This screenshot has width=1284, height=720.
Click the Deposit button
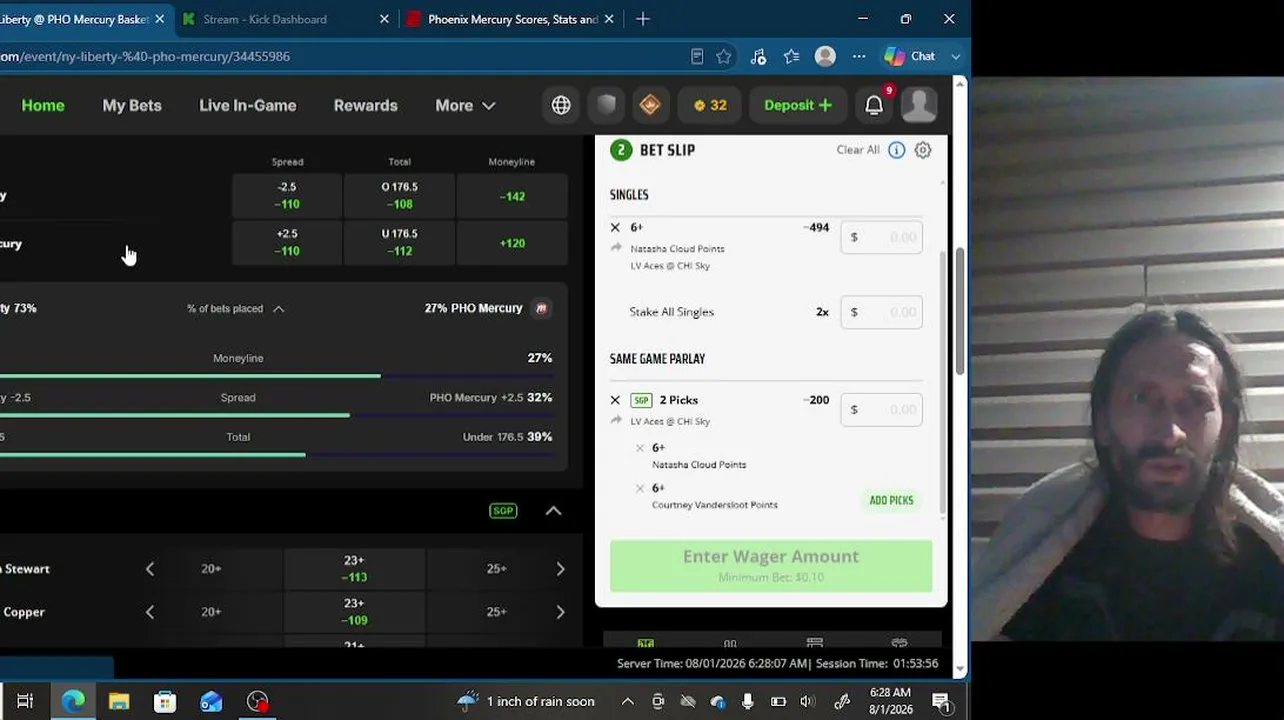[x=797, y=105]
